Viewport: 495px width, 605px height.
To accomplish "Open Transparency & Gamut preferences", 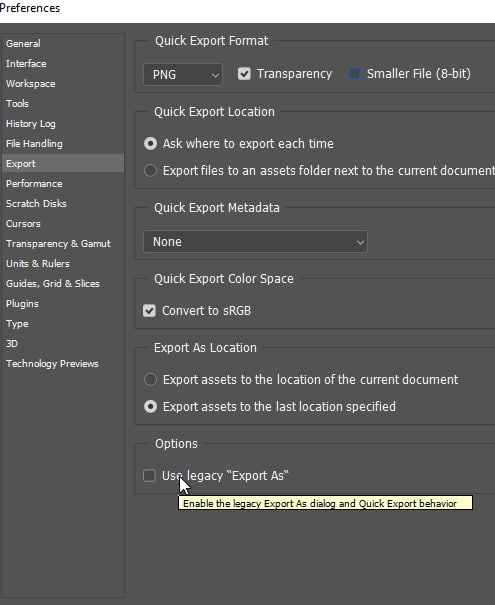I will click(x=58, y=244).
